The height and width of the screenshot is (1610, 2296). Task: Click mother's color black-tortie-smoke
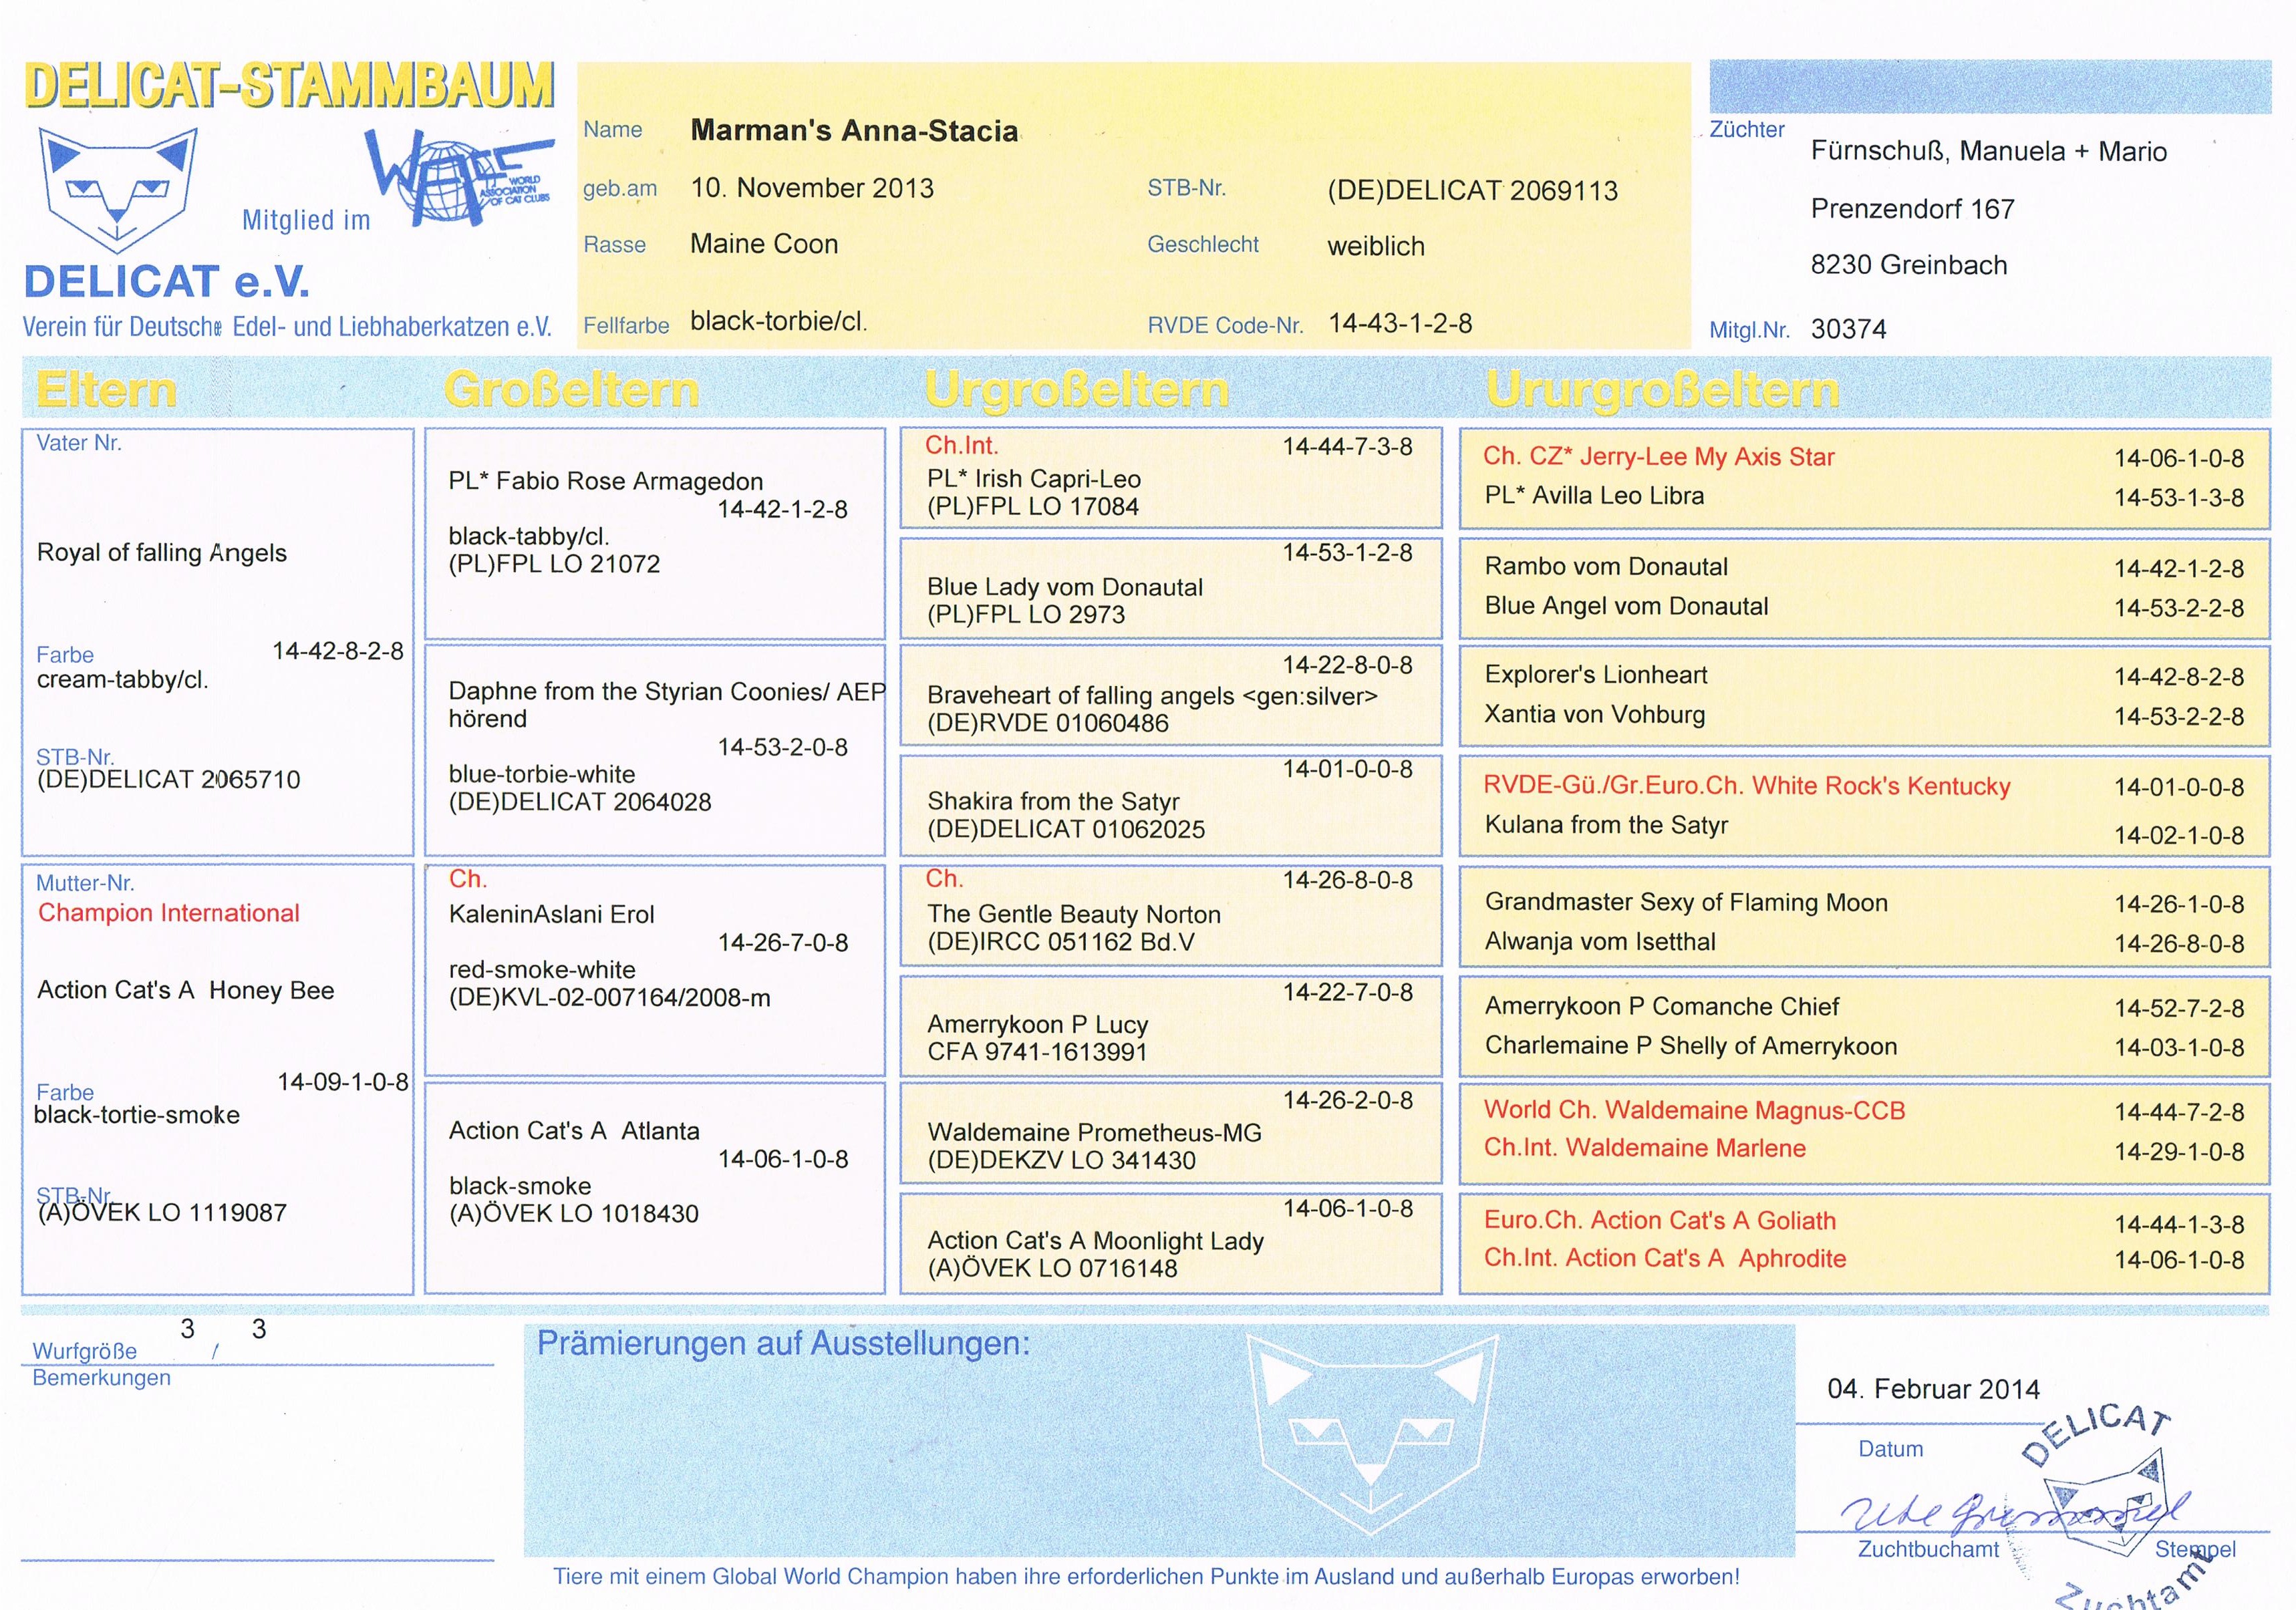[x=137, y=1115]
